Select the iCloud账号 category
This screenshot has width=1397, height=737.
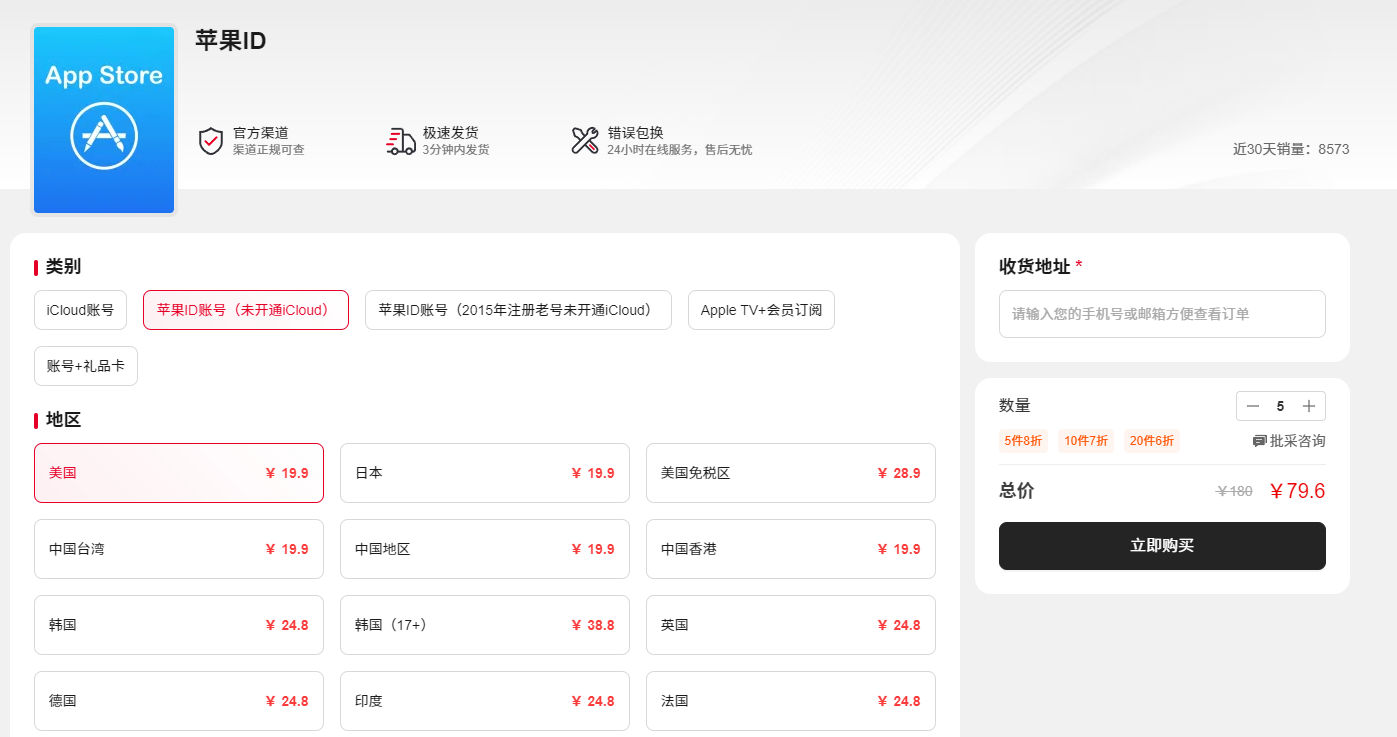(80, 310)
